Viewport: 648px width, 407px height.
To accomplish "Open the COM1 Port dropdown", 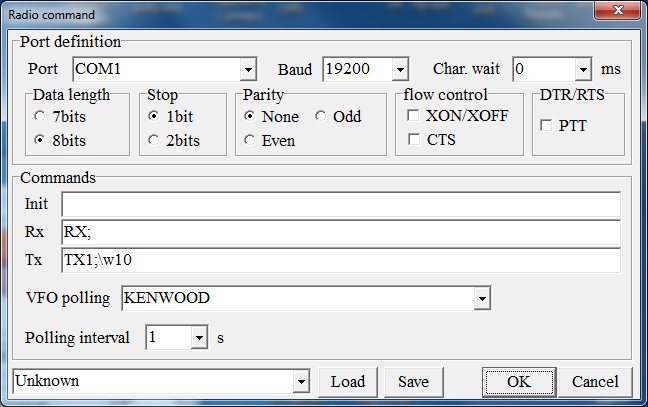I will 248,69.
